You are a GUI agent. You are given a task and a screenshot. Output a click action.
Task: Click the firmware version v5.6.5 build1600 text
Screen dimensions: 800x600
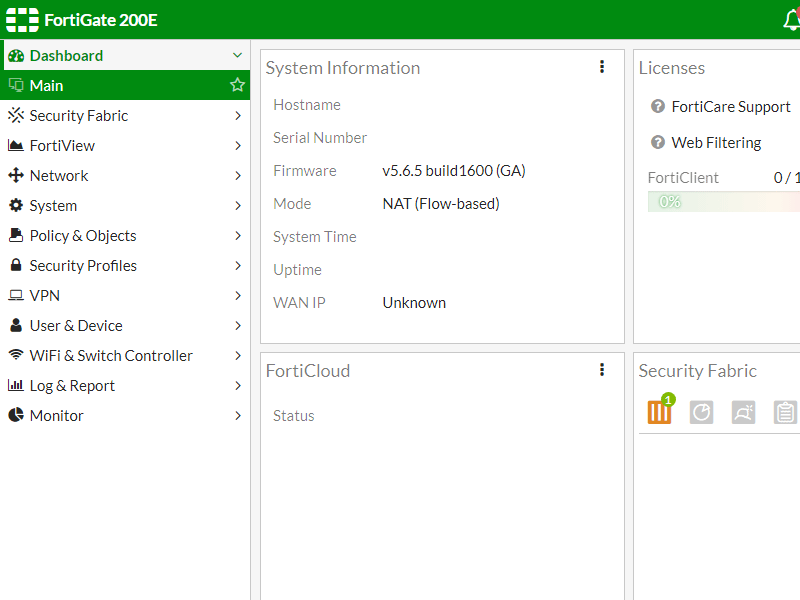(453, 171)
